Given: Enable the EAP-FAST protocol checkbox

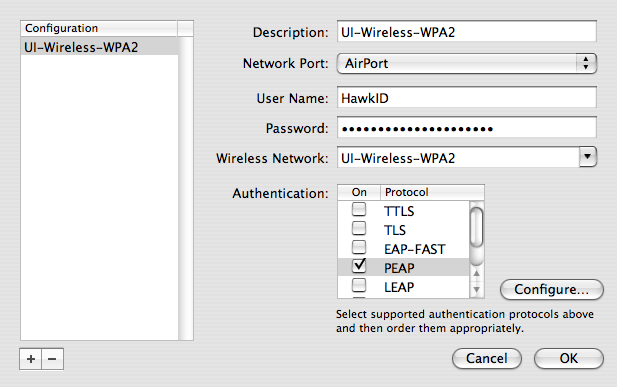Looking at the screenshot, I should (359, 248).
